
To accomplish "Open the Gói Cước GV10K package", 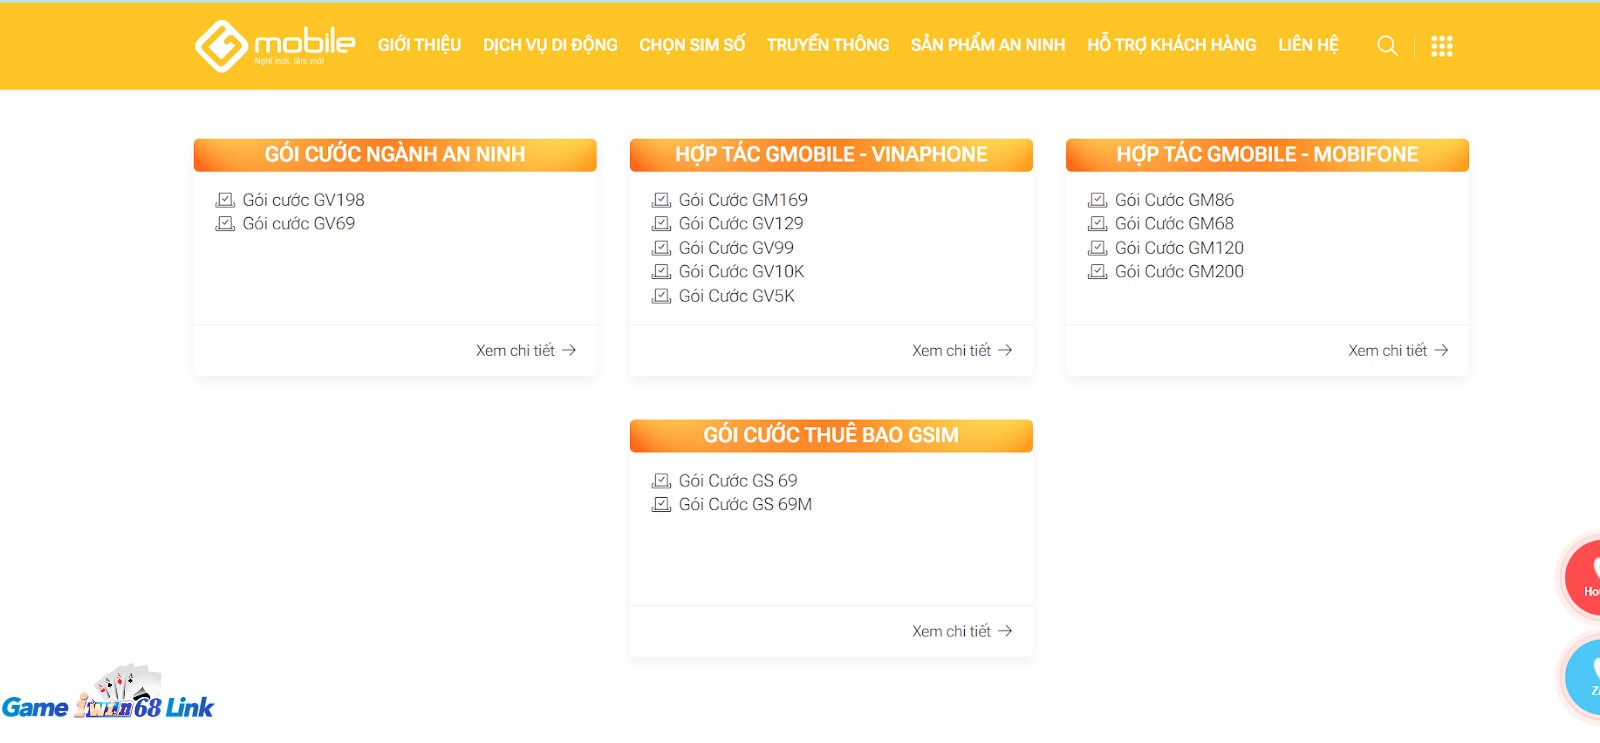I will pos(741,272).
